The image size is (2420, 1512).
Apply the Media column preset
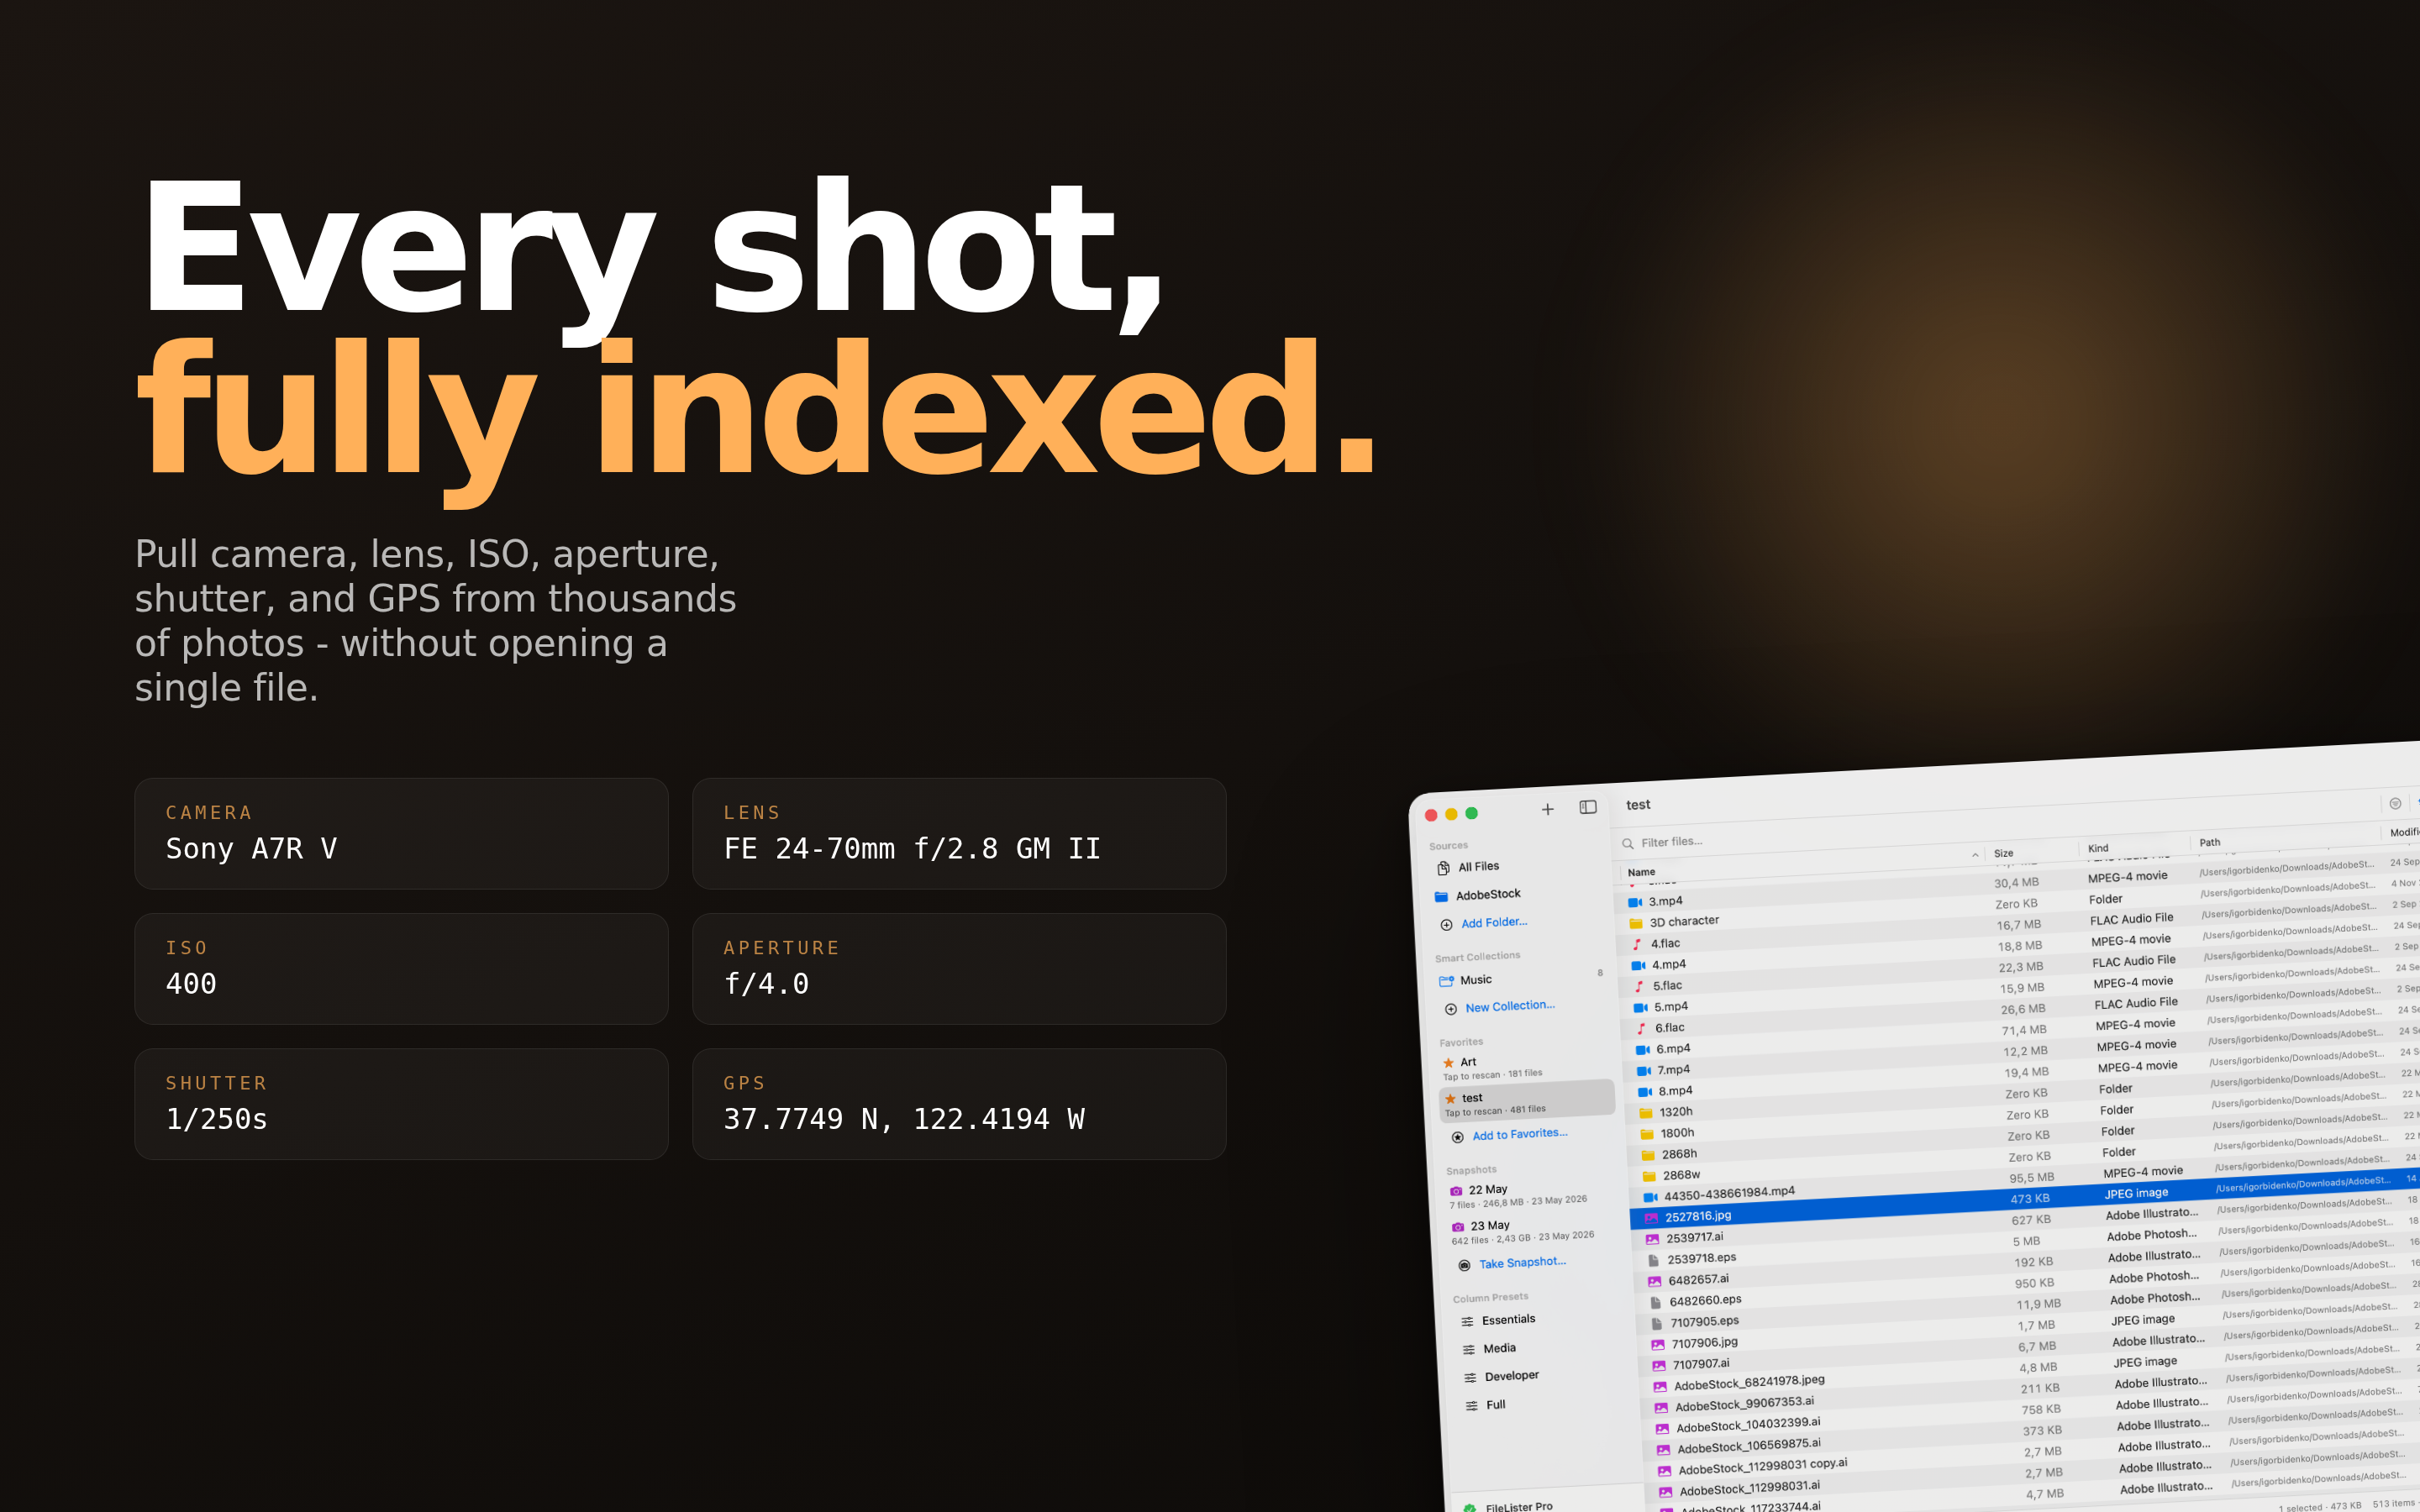pos(1489,1349)
